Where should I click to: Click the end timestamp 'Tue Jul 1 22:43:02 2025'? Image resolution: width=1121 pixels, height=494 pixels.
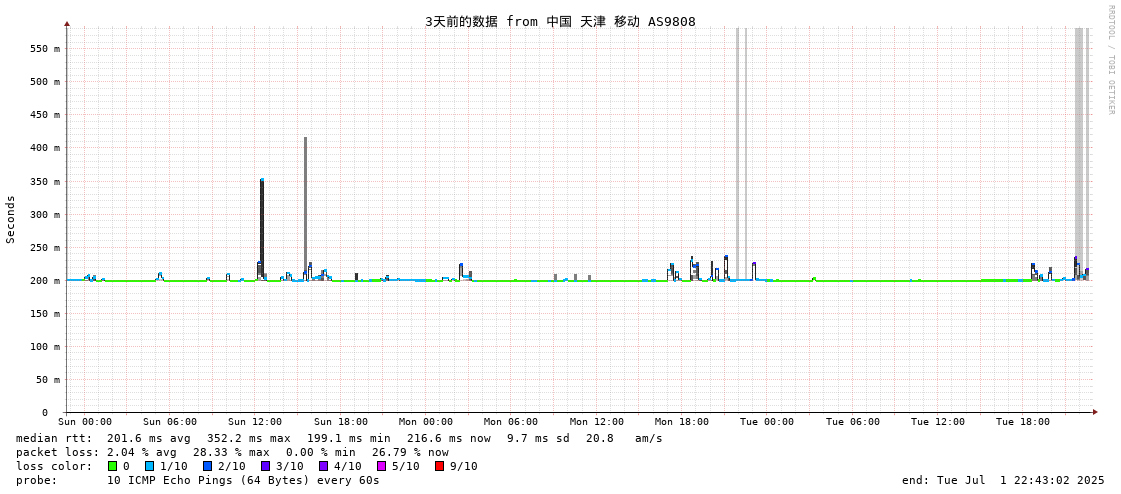(x=1018, y=480)
